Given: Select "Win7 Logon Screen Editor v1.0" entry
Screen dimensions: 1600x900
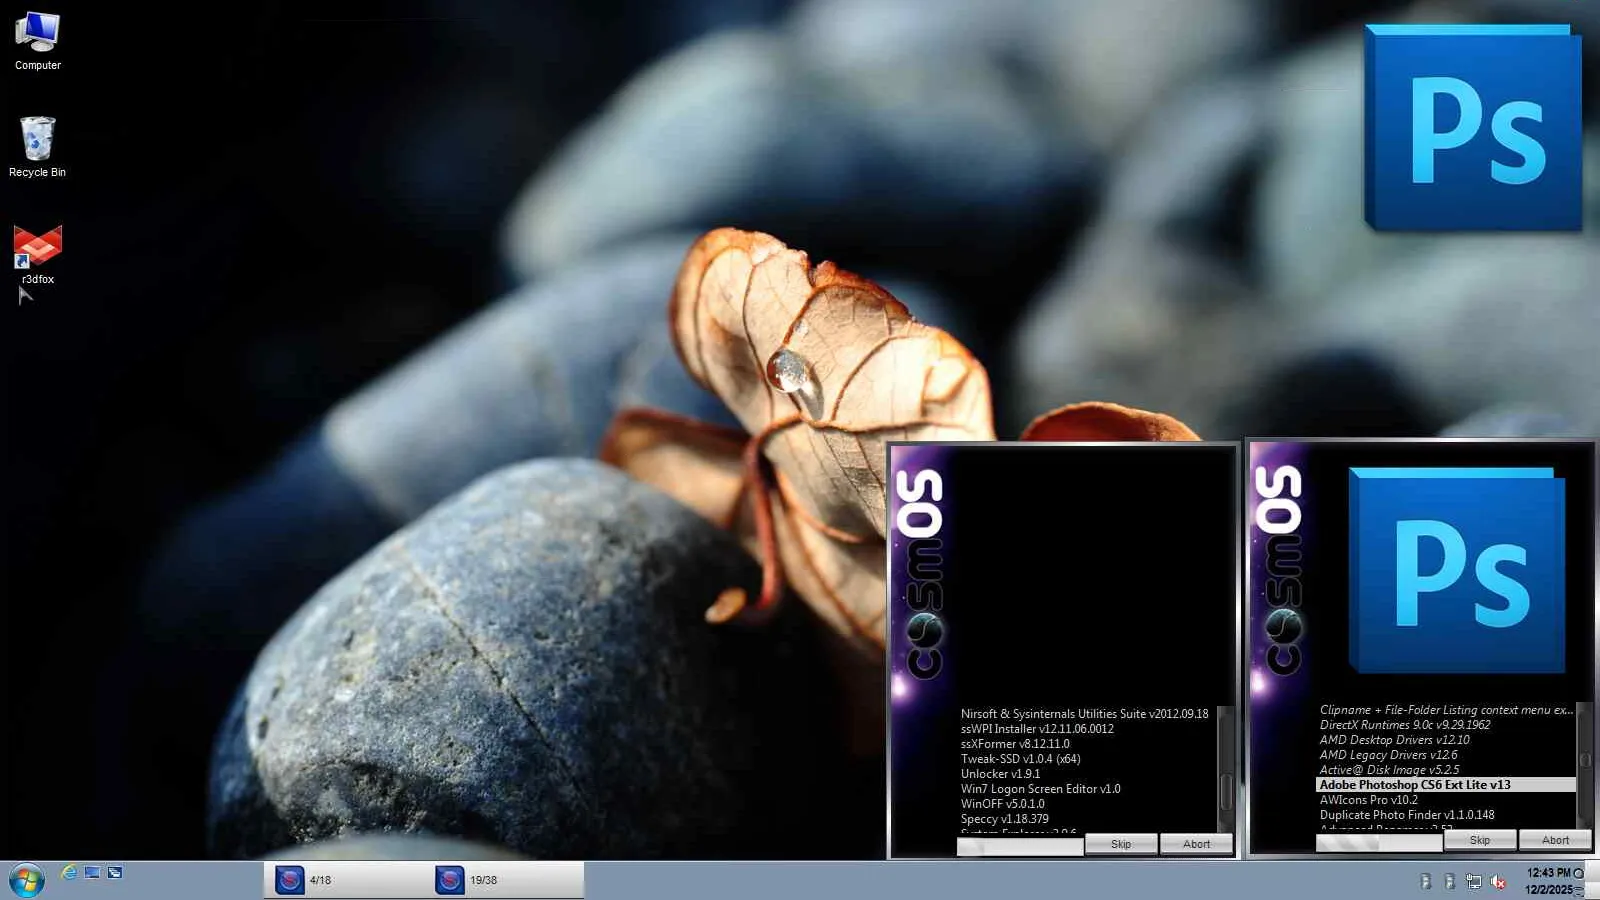Looking at the screenshot, I should (x=1040, y=789).
